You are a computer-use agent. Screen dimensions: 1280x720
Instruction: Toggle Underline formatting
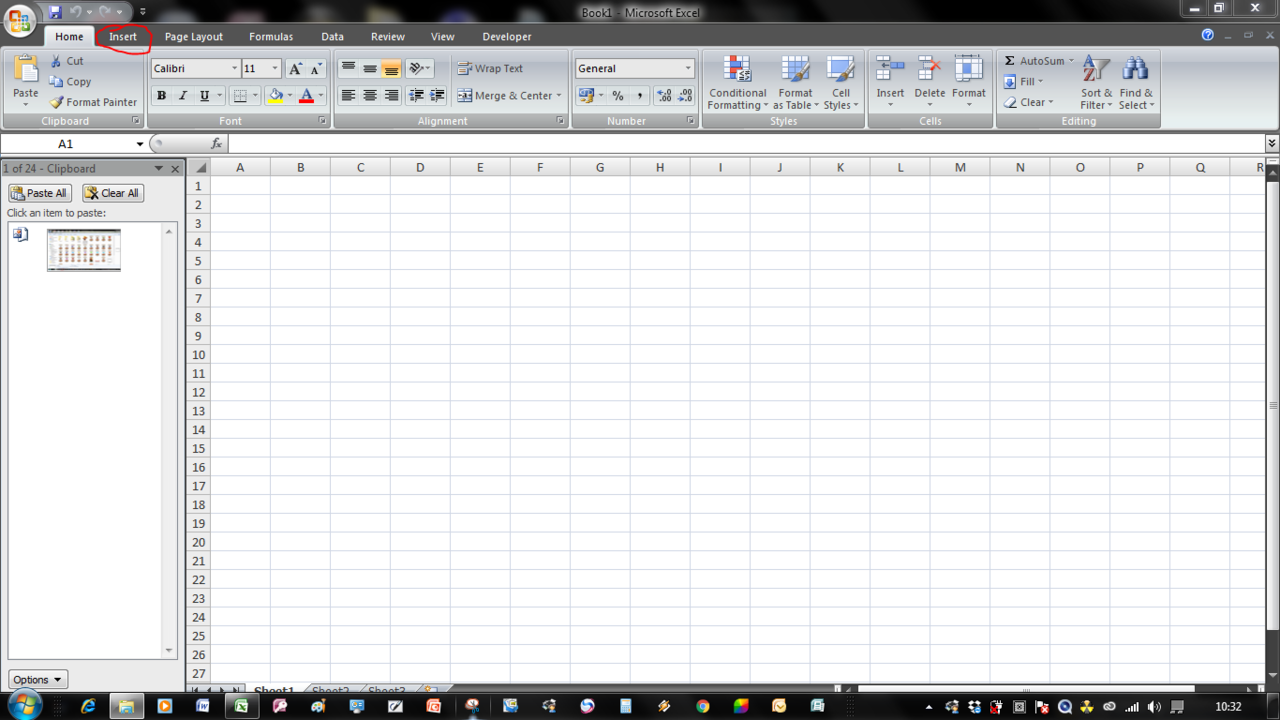pos(204,96)
